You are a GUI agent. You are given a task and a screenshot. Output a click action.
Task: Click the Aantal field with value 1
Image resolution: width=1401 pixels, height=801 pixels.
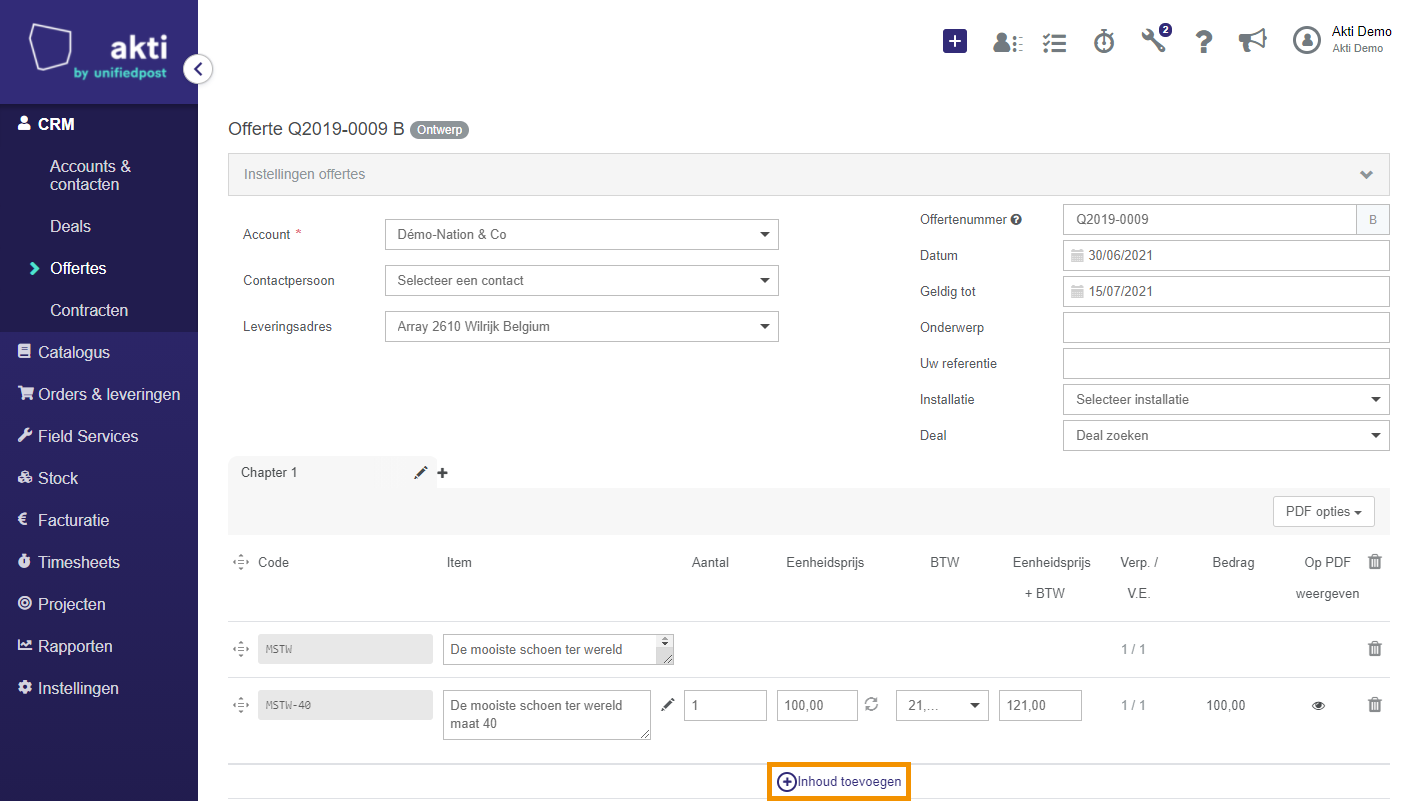725,705
